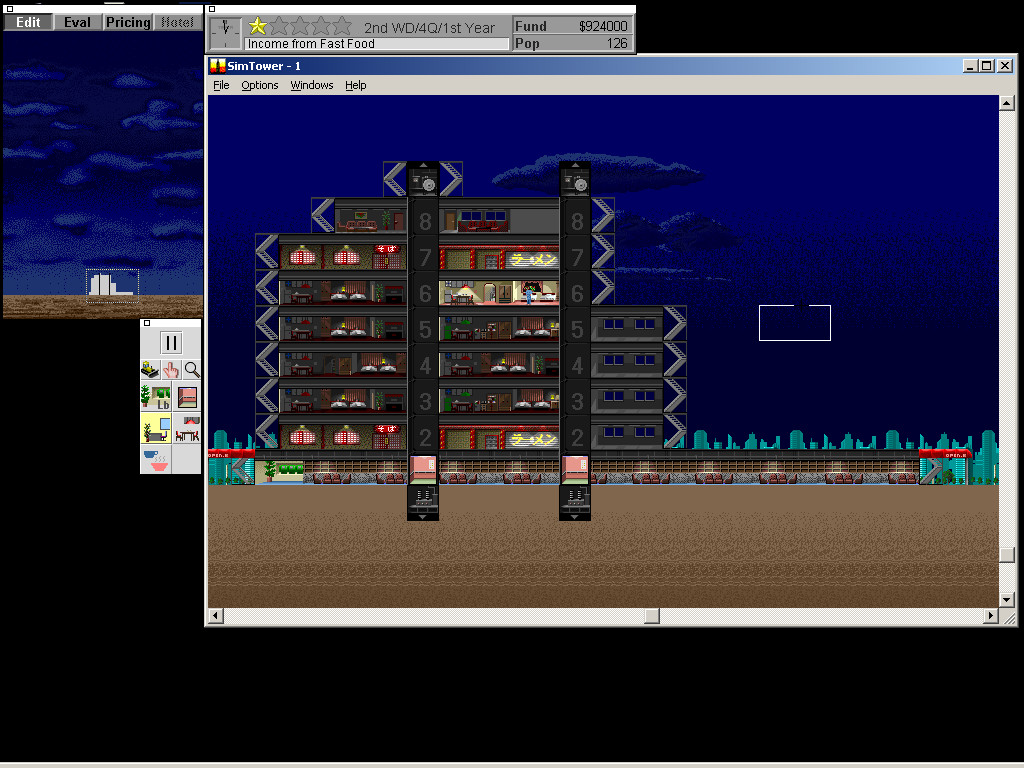Click the clock icon in the info bar

[x=226, y=34]
